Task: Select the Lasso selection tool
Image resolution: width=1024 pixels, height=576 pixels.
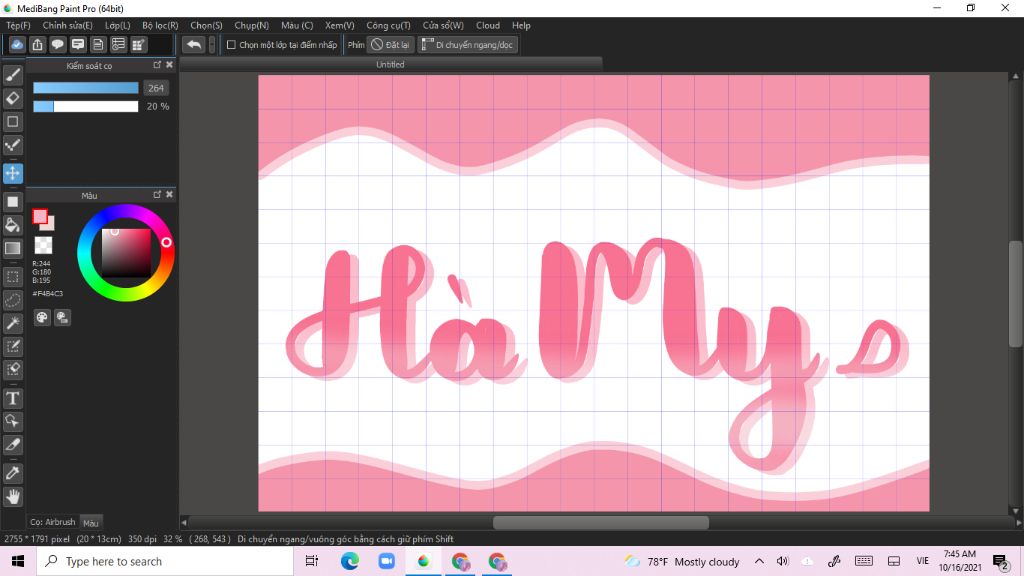Action: click(x=13, y=299)
